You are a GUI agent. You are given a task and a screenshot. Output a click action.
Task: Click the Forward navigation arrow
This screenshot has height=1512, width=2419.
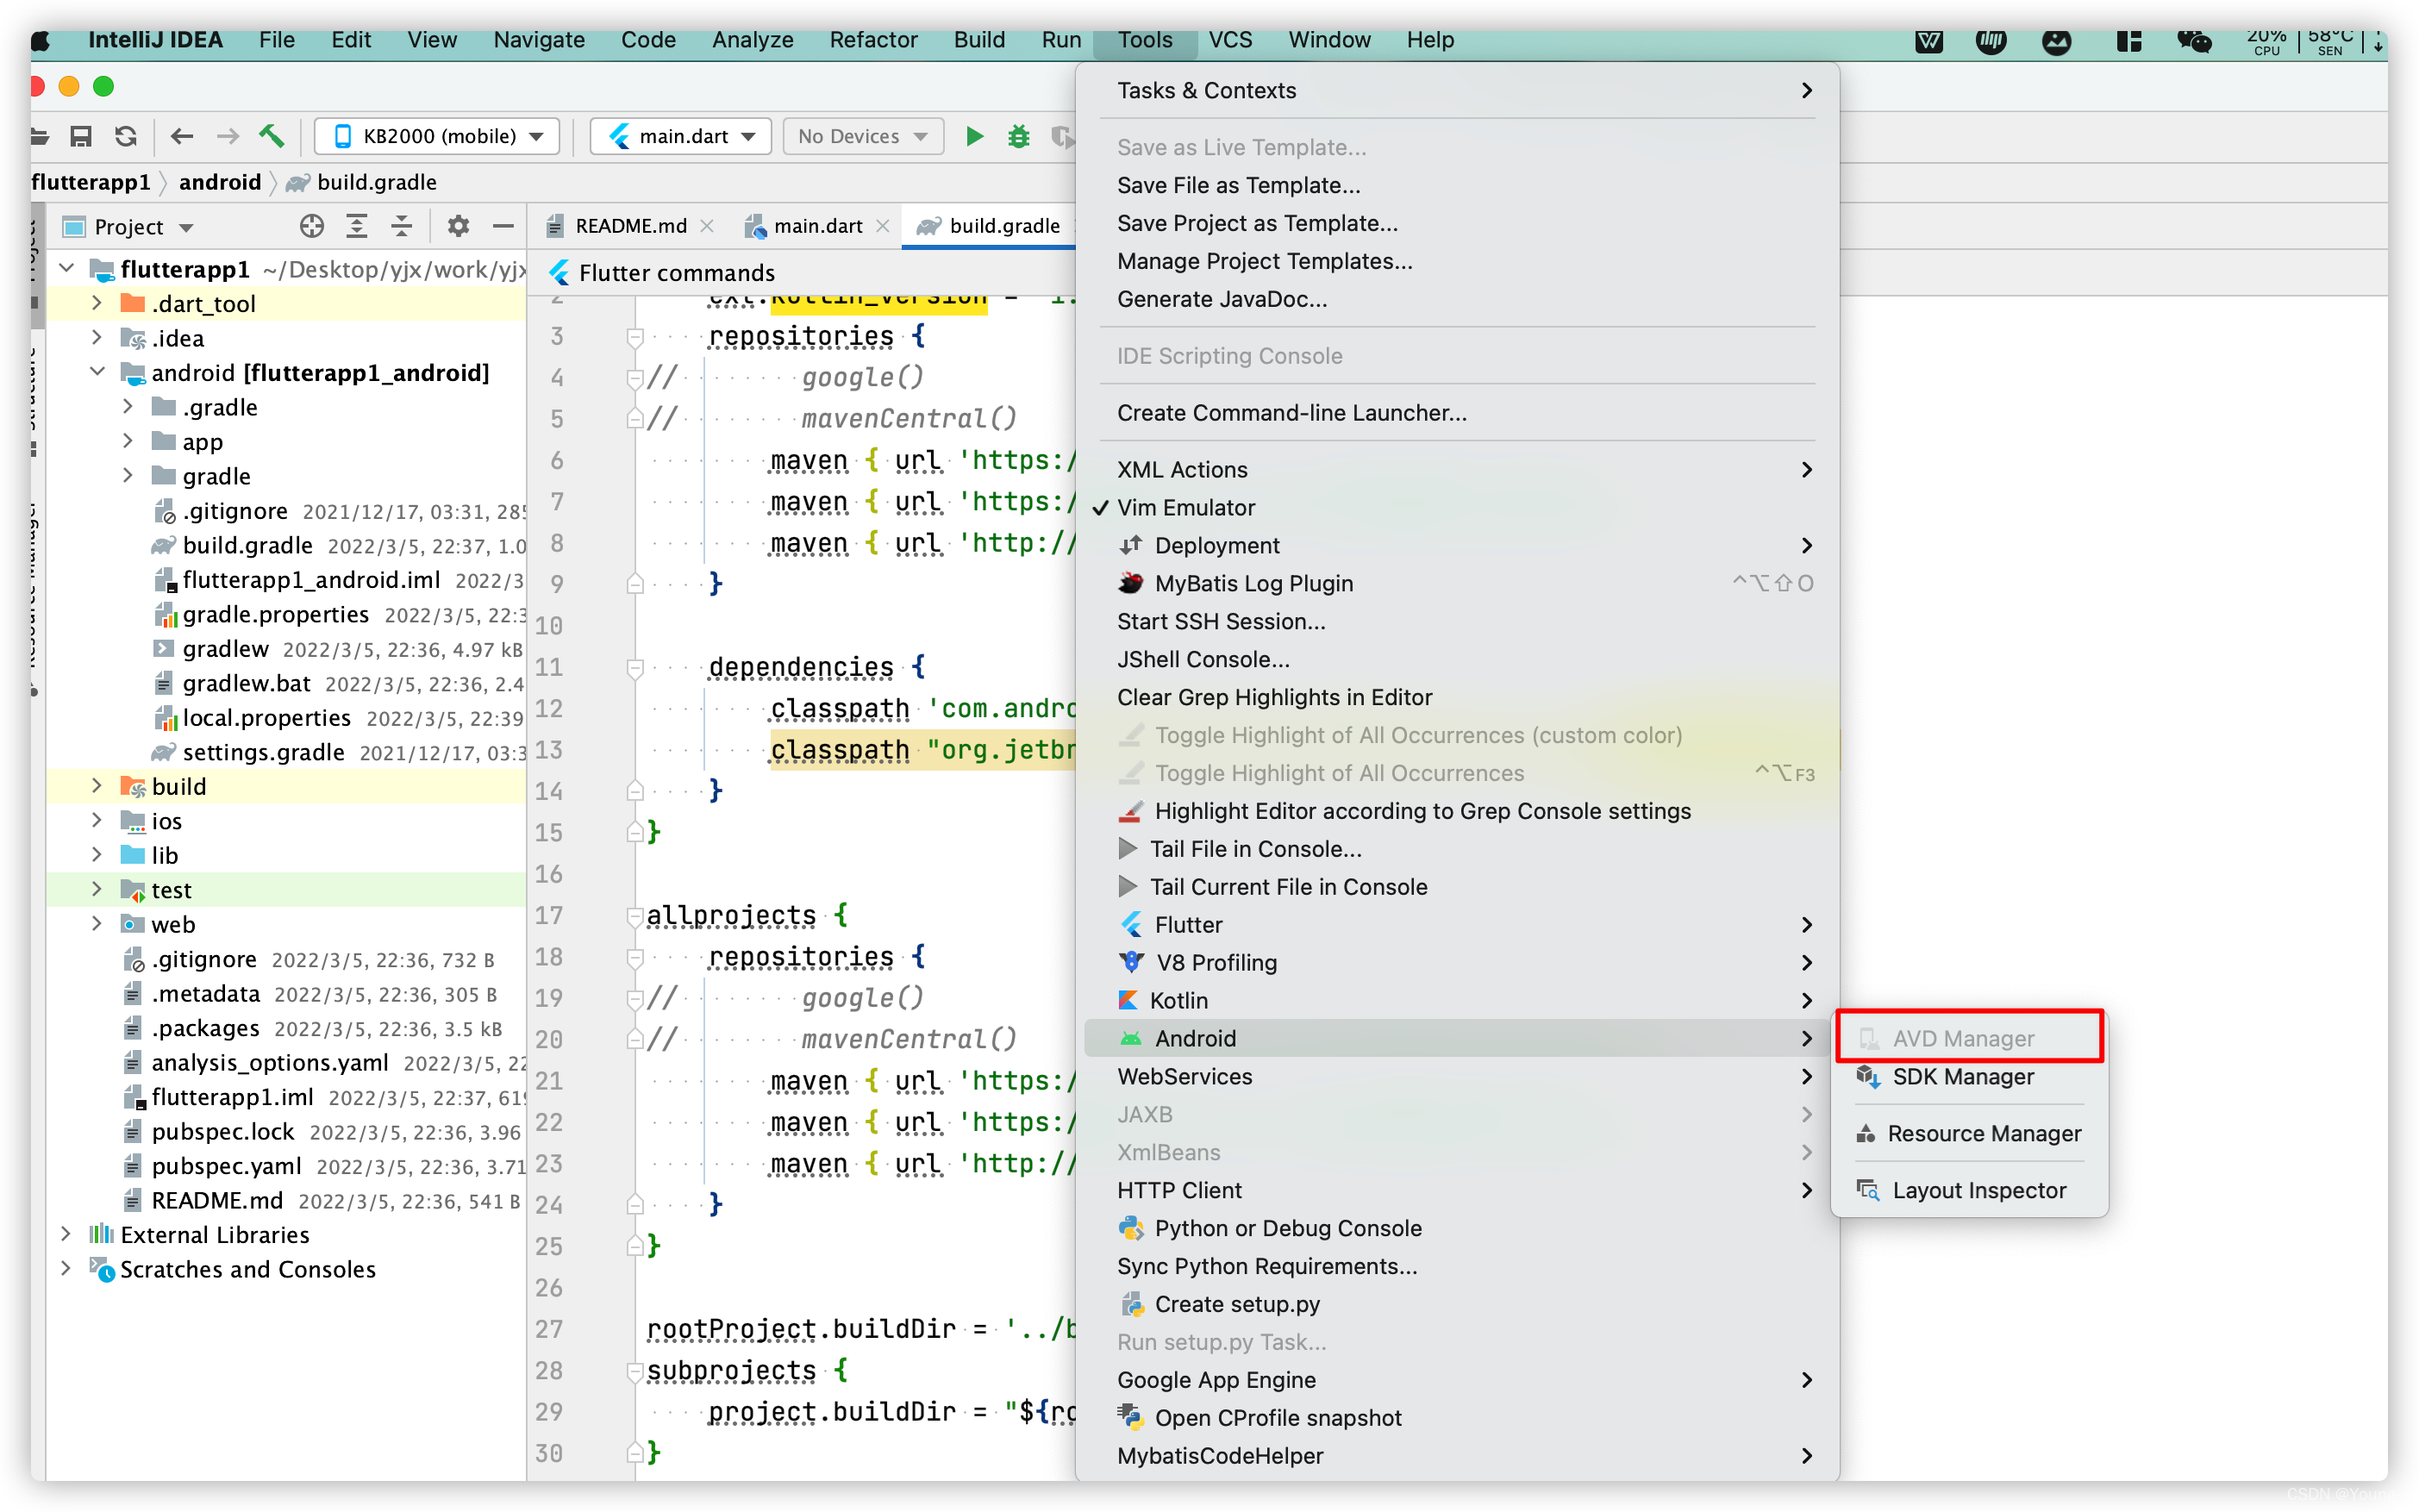(x=228, y=136)
